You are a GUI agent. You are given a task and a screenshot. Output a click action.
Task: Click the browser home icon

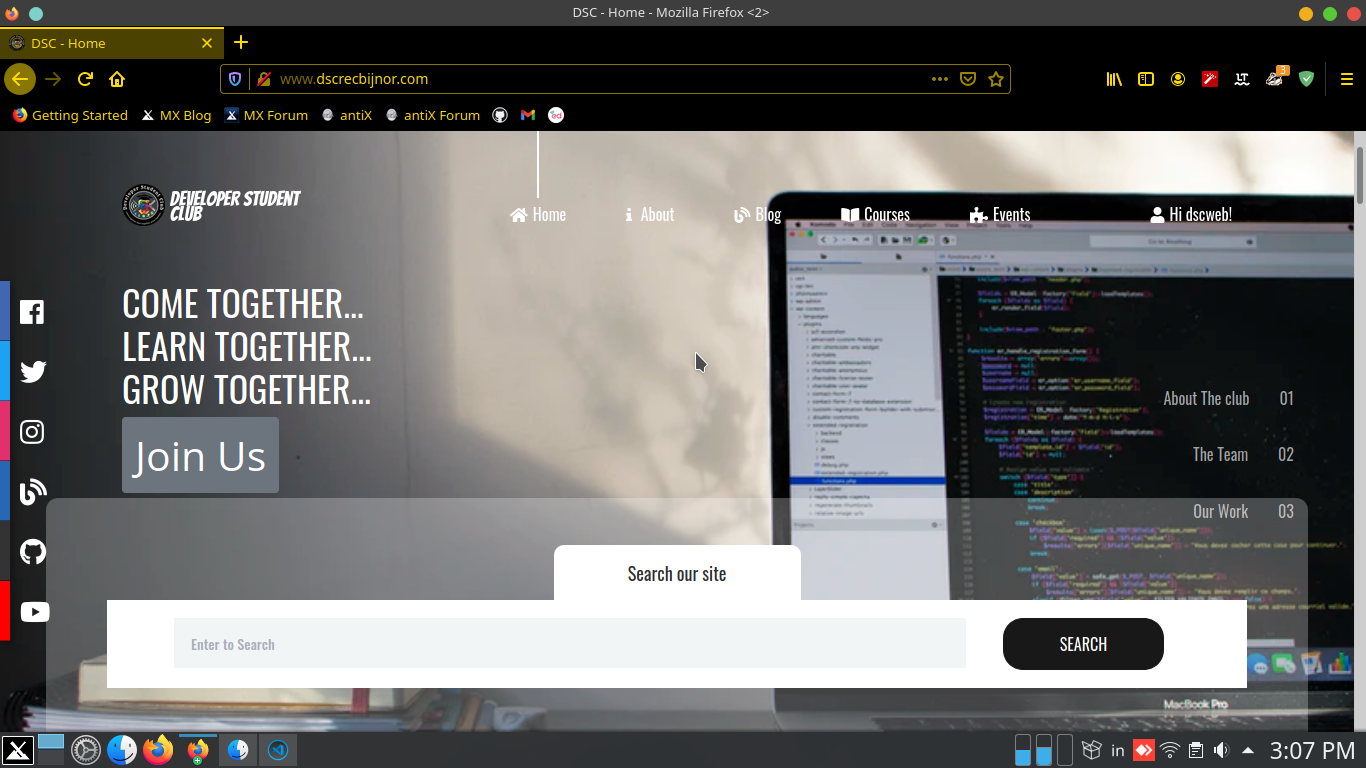(117, 79)
